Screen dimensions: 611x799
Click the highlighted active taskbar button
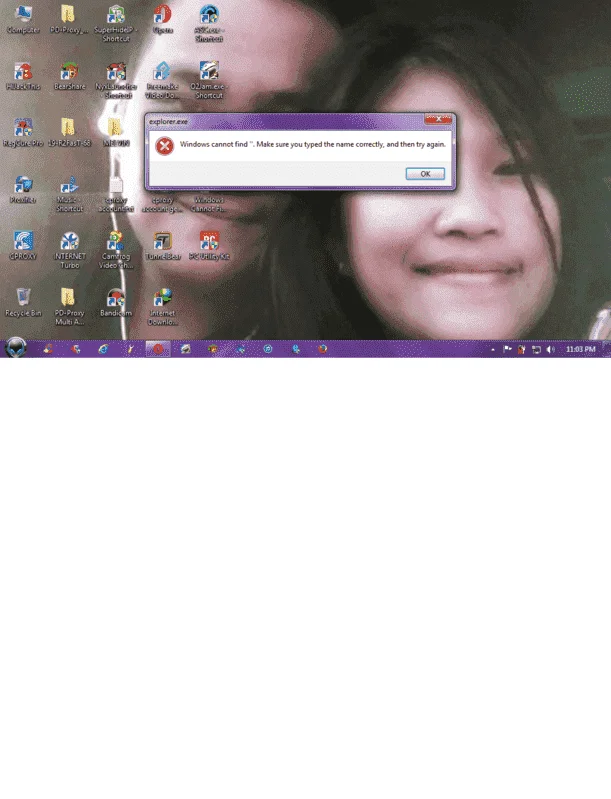pos(158,349)
